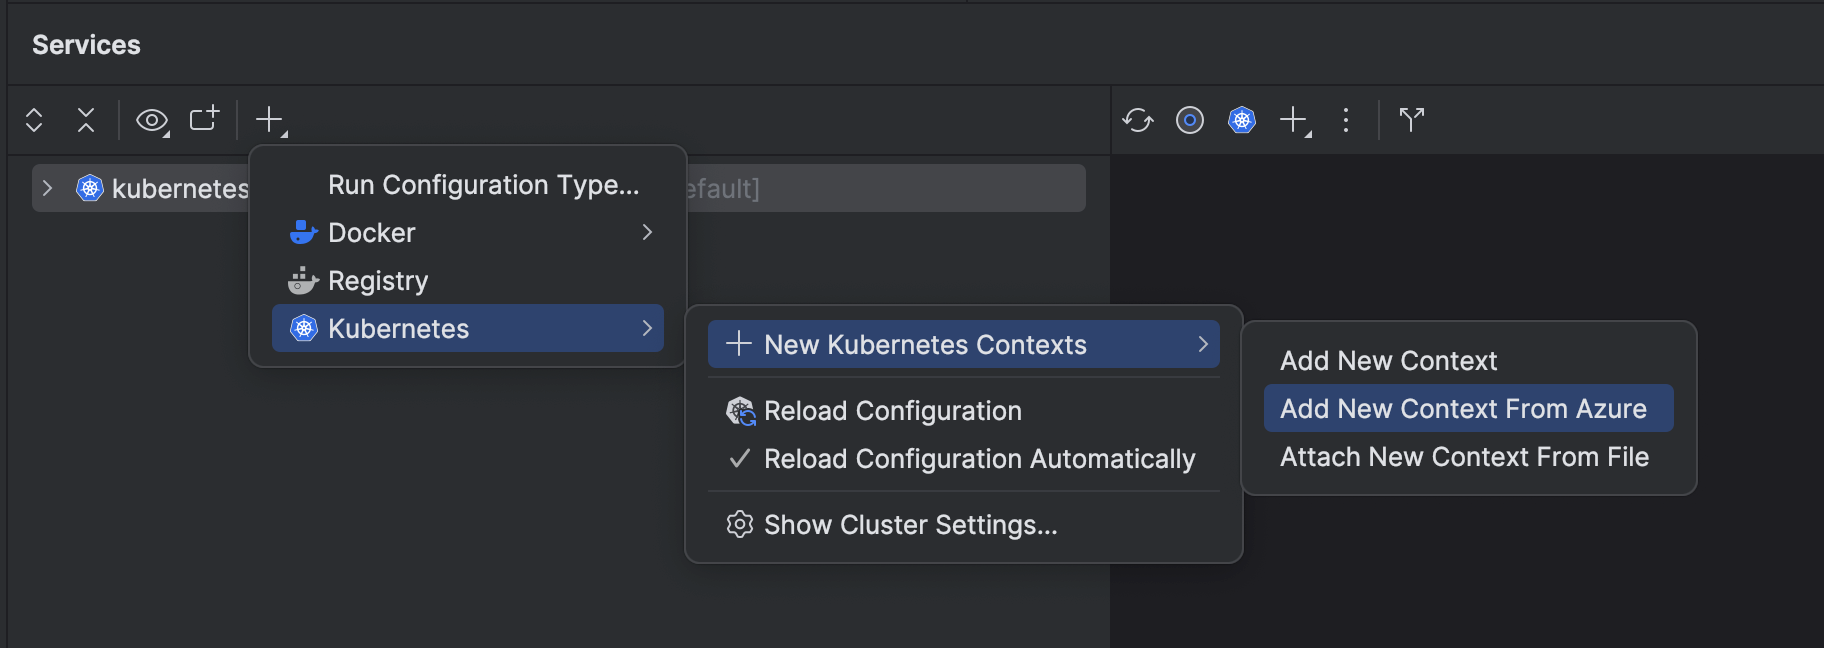This screenshot has width=1824, height=648.
Task: Open the Kubernetes submenu entry
Action: [468, 328]
